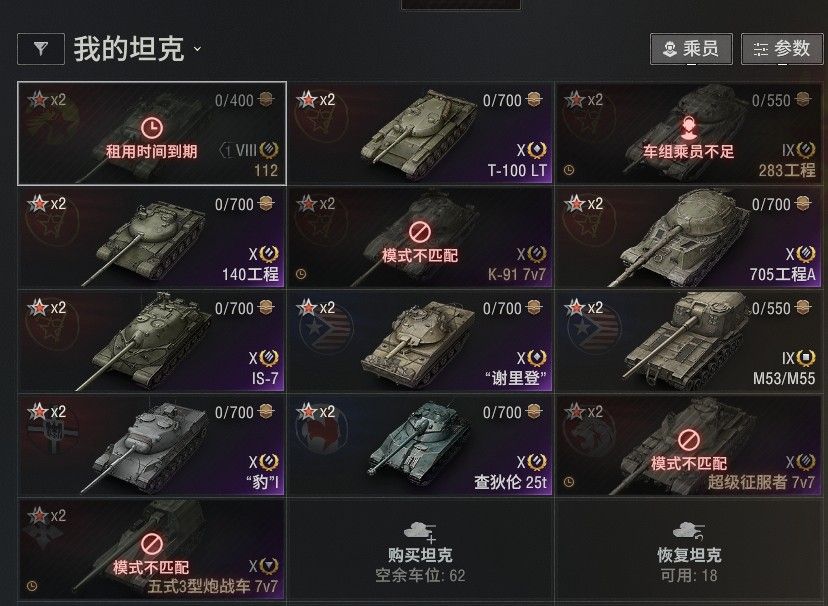Select the 140工程 tank card

[152, 237]
